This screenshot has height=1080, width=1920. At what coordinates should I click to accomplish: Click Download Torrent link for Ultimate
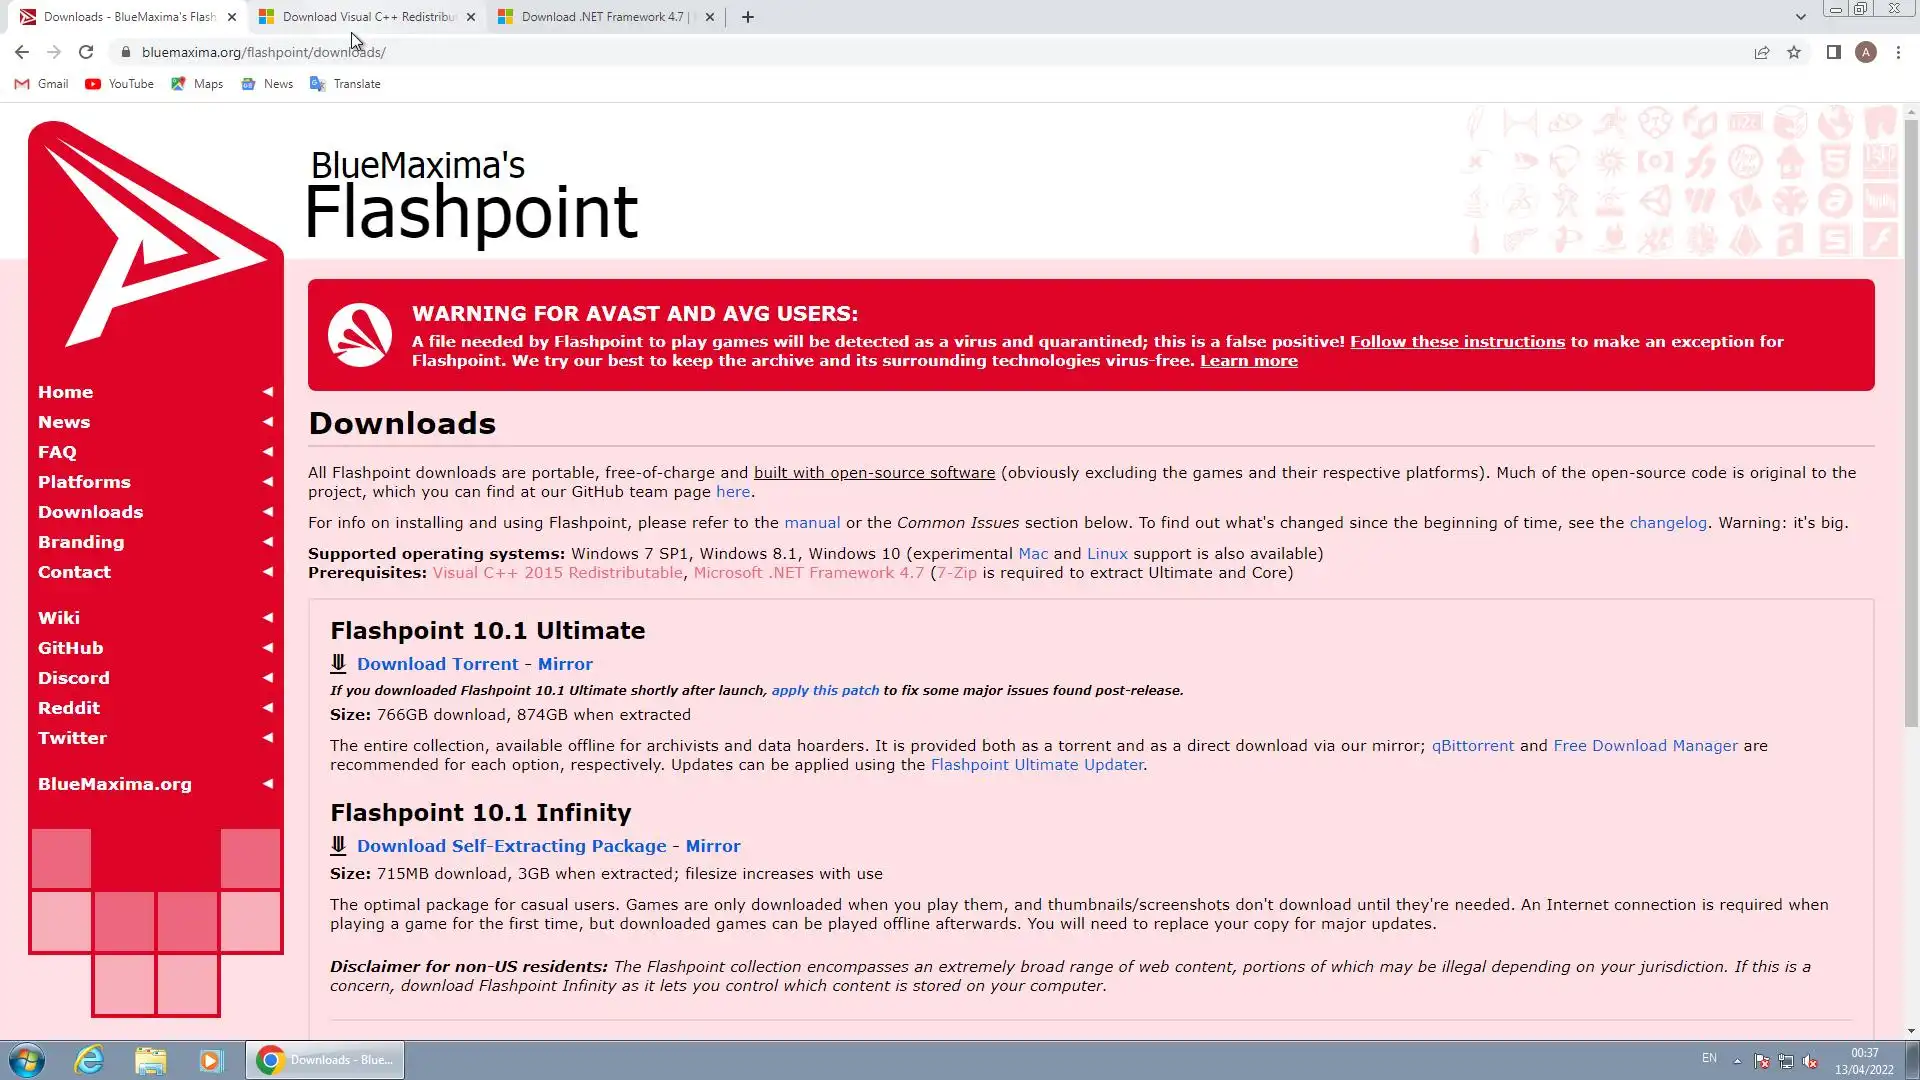click(437, 664)
